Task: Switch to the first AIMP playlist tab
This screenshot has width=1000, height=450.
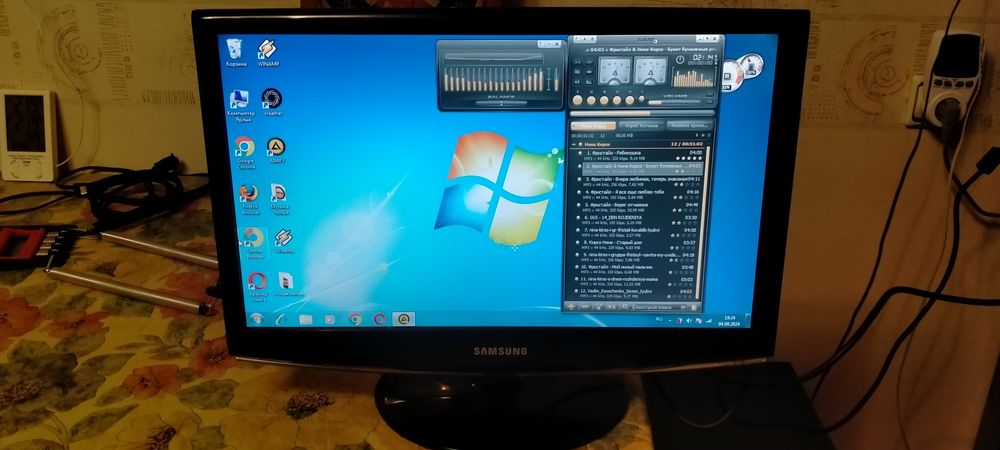Action: coord(593,126)
